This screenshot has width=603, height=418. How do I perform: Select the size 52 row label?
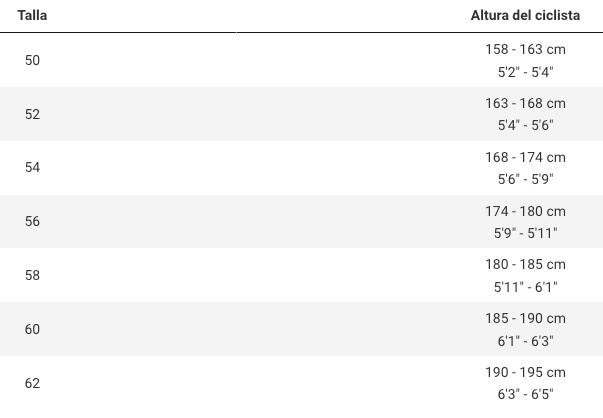click(32, 114)
